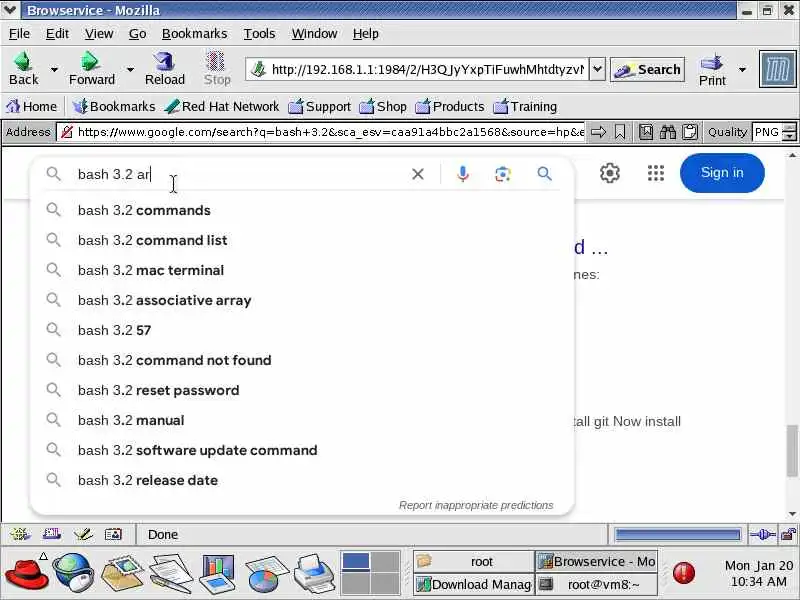Screen dimensions: 800x600
Task: Open Google quick settings gear
Action: tap(610, 173)
